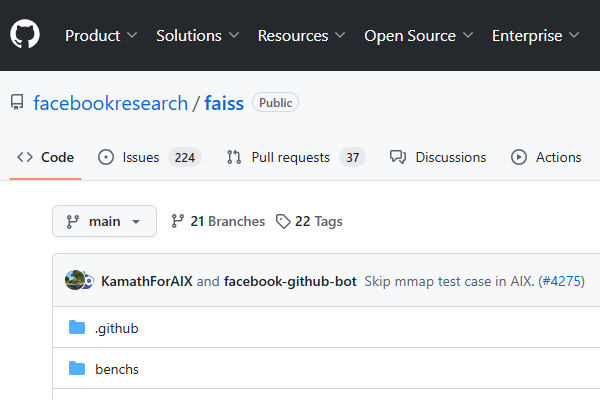Open the benchs folder

[117, 369]
